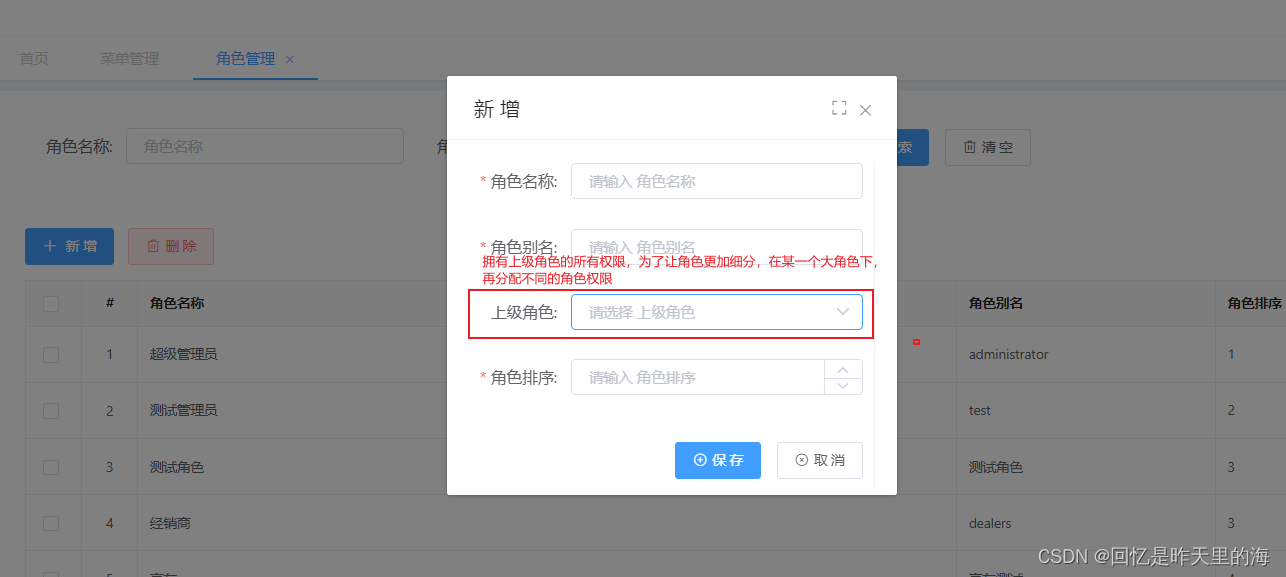Switch to the 菜单管理 tab
1286x577 pixels.
click(129, 59)
